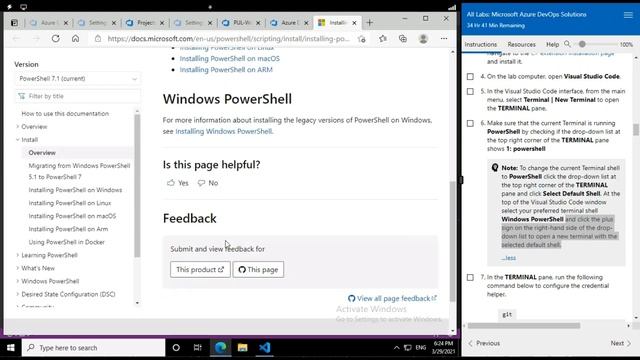Viewport: 640px width, 360px height.
Task: Open Microsoft Edge from taskbar
Action: pyautogui.click(x=220, y=348)
